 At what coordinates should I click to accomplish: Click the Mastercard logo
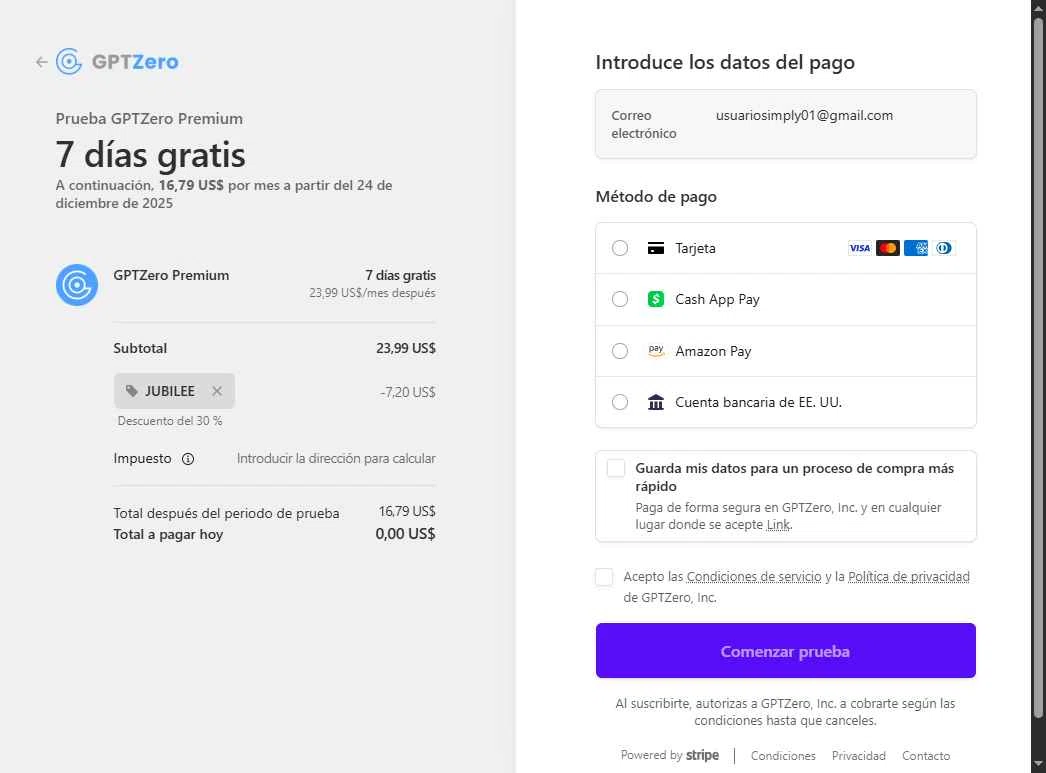tap(888, 248)
